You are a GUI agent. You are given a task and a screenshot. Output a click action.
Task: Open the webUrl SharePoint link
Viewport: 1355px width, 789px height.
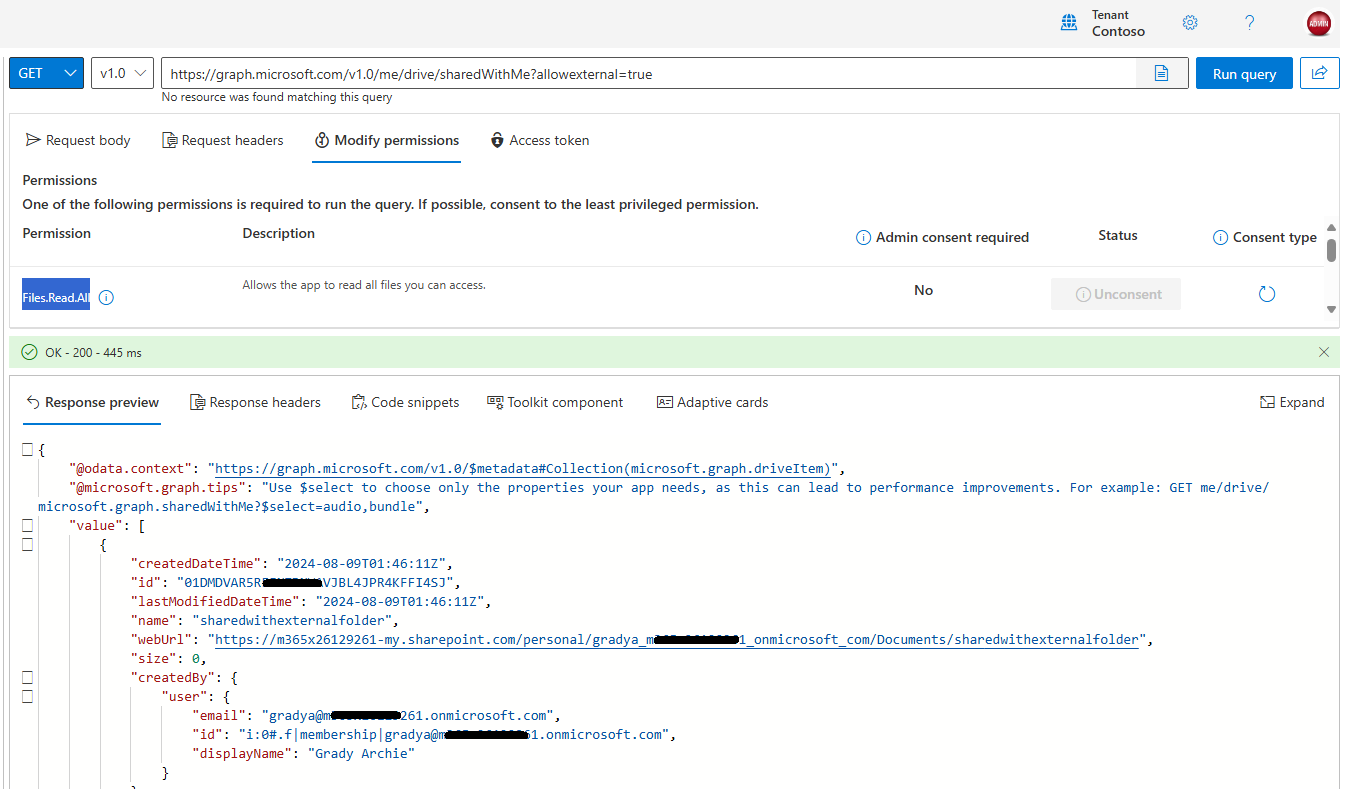pos(677,639)
